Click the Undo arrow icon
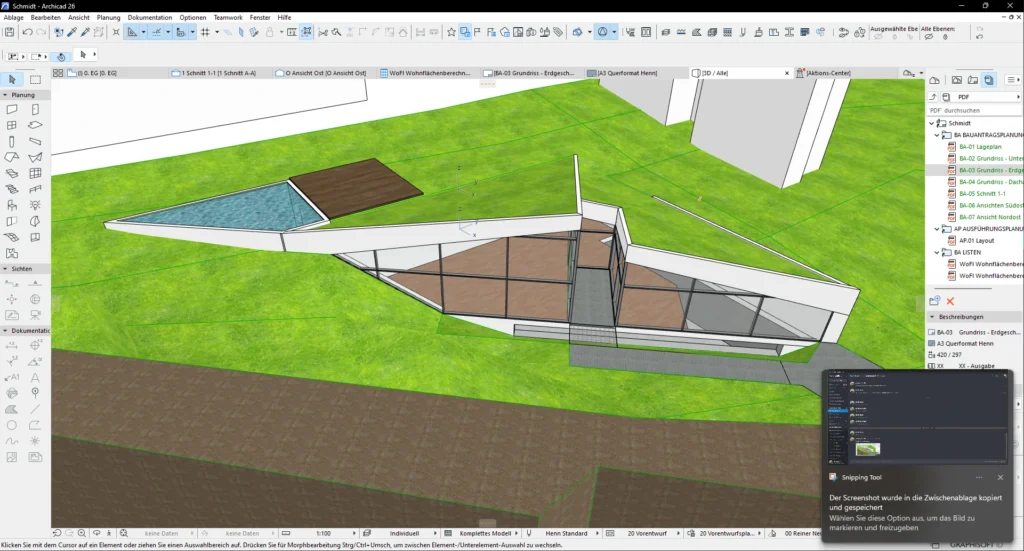This screenshot has width=1024, height=551. [27, 32]
